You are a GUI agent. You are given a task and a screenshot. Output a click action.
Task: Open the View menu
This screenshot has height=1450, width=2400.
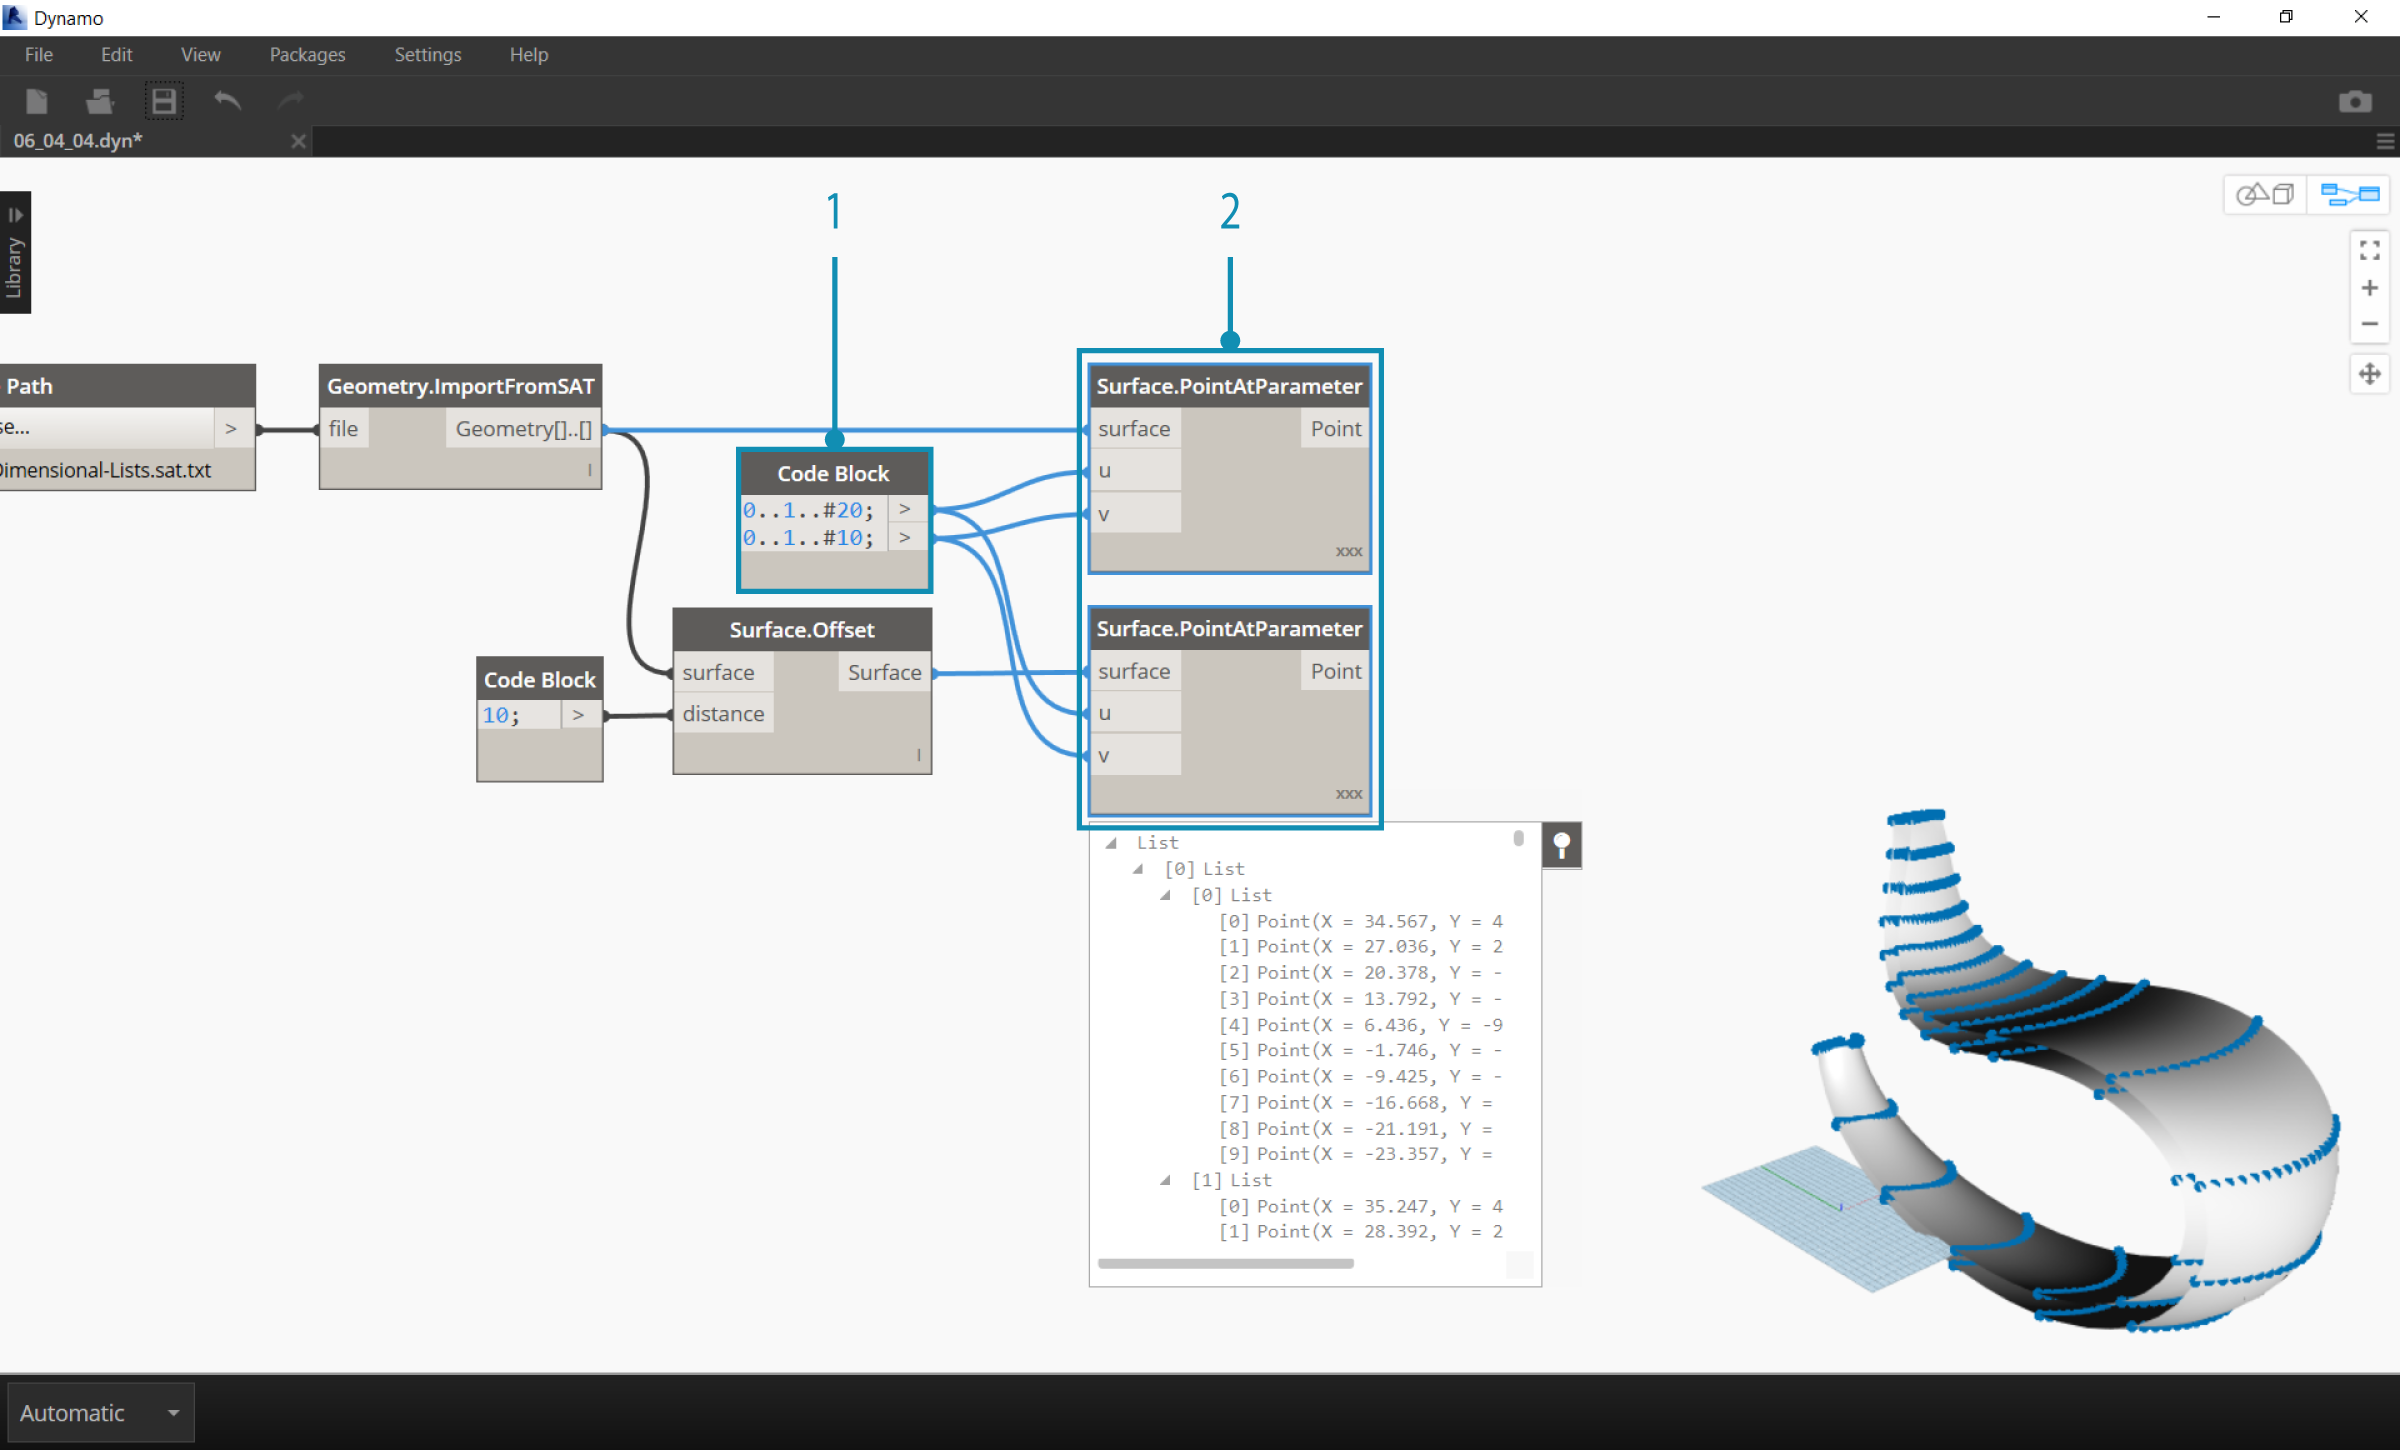pos(200,55)
